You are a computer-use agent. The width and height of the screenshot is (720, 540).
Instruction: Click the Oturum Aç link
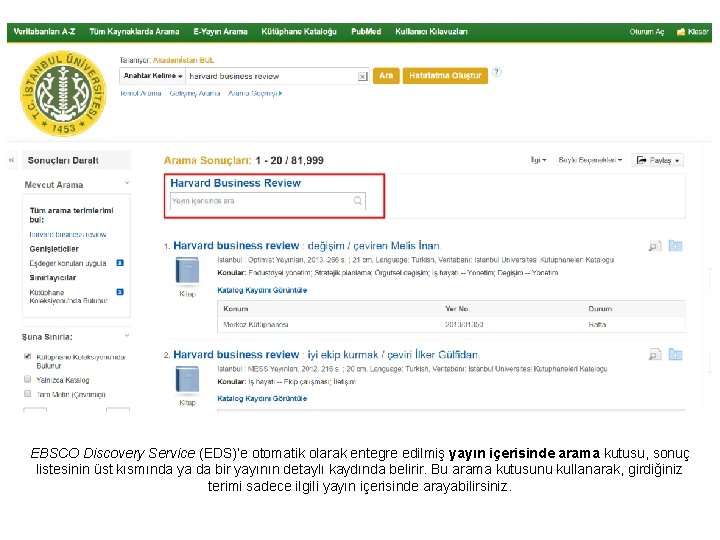point(647,32)
